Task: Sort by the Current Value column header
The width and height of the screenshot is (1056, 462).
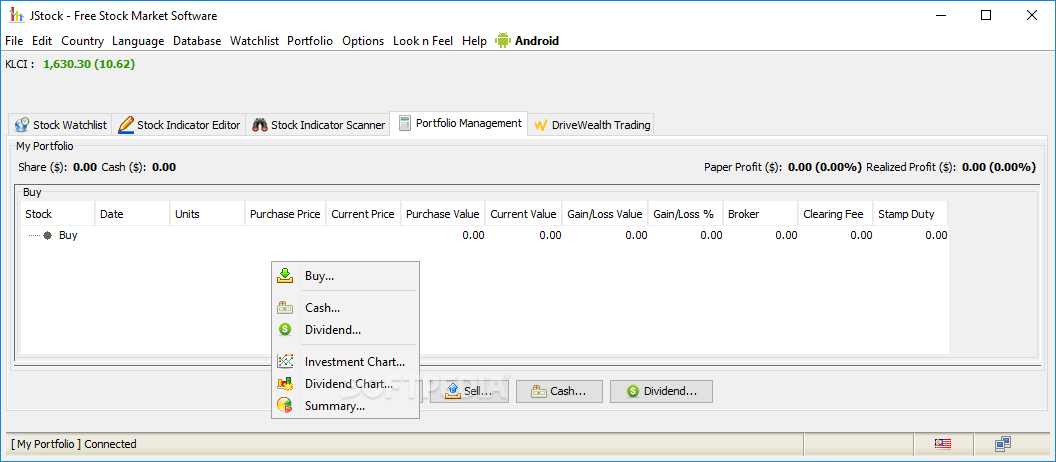Action: pyautogui.click(x=523, y=214)
